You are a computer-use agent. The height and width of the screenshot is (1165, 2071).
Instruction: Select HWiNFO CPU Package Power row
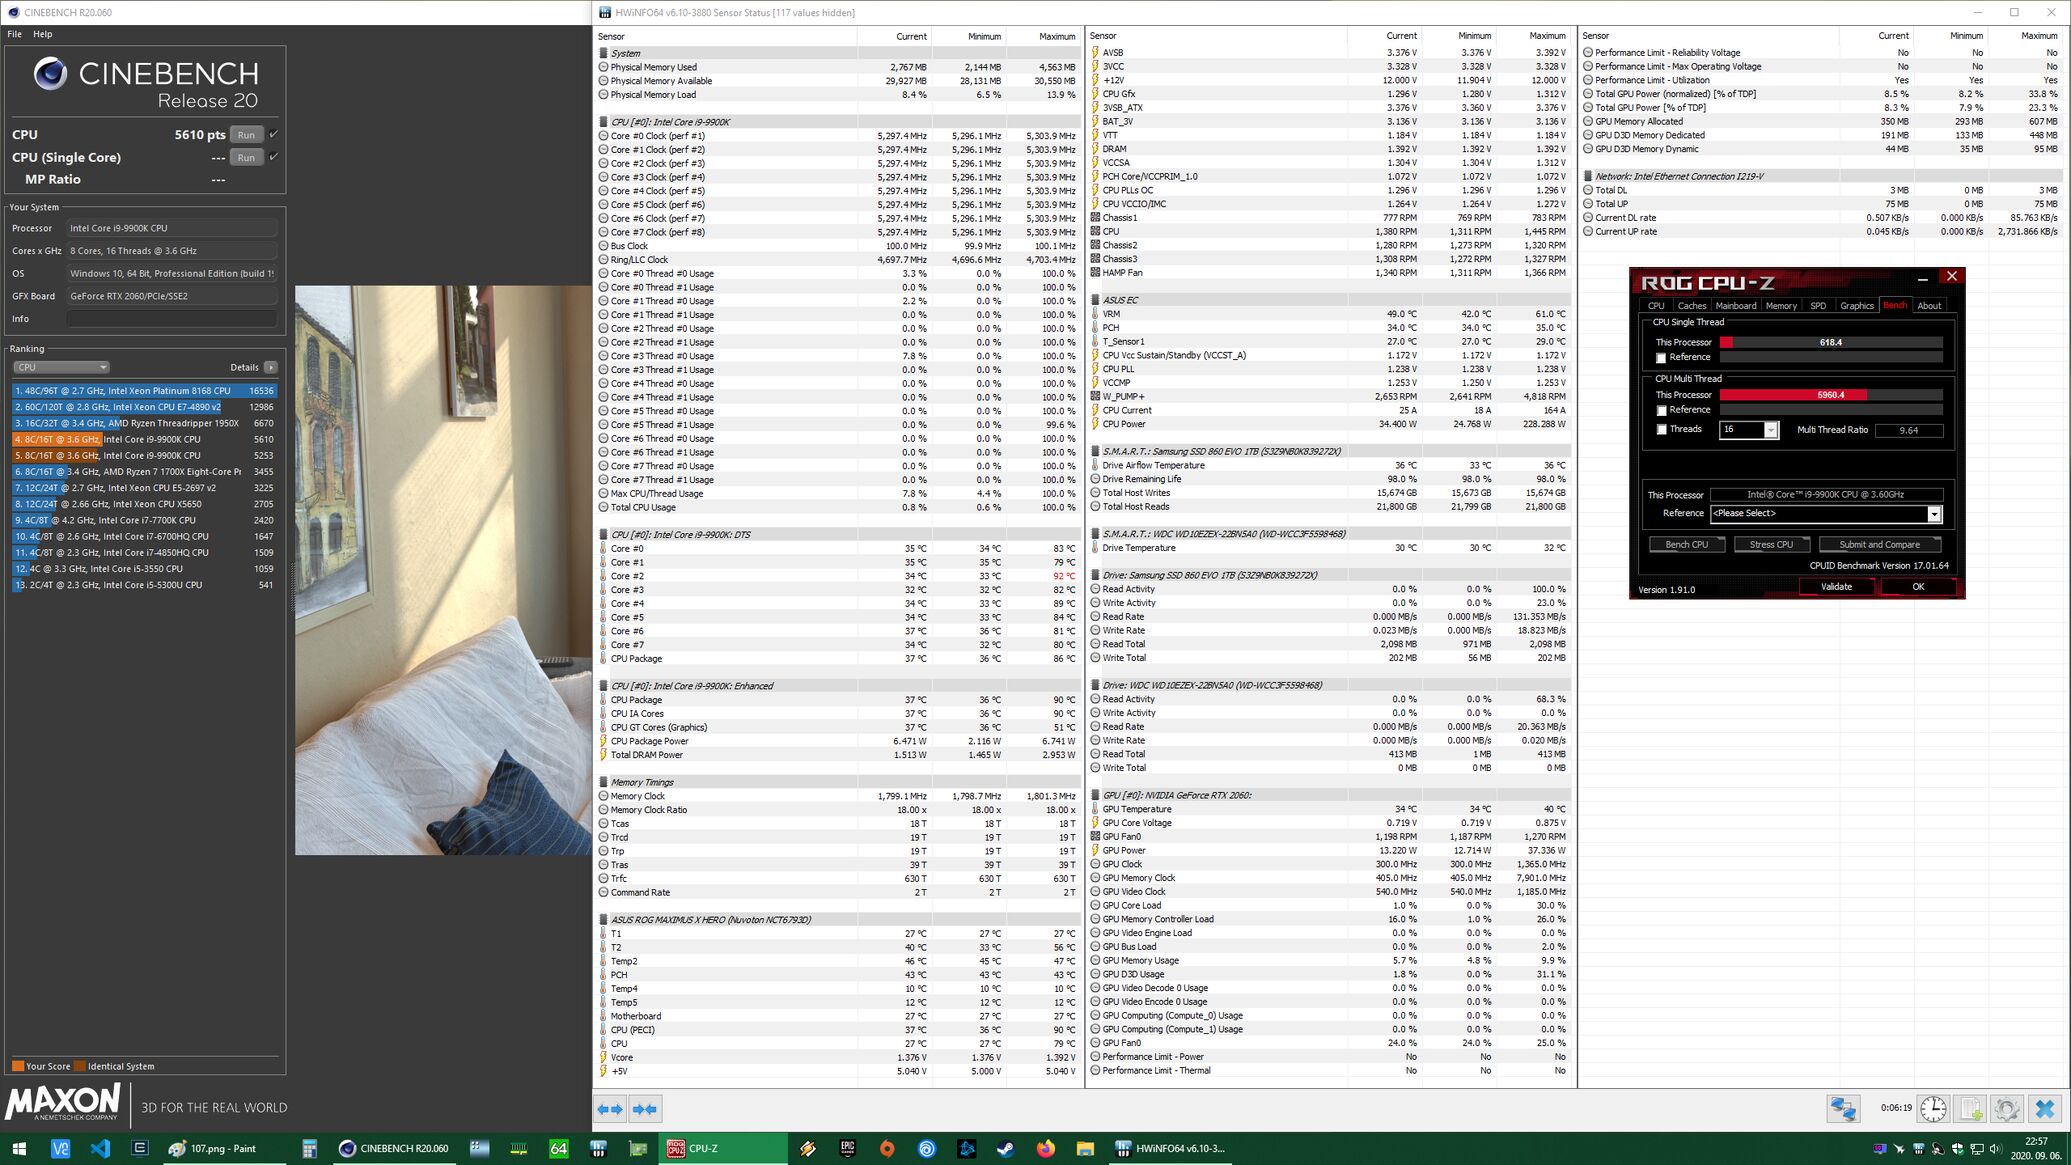[838, 741]
